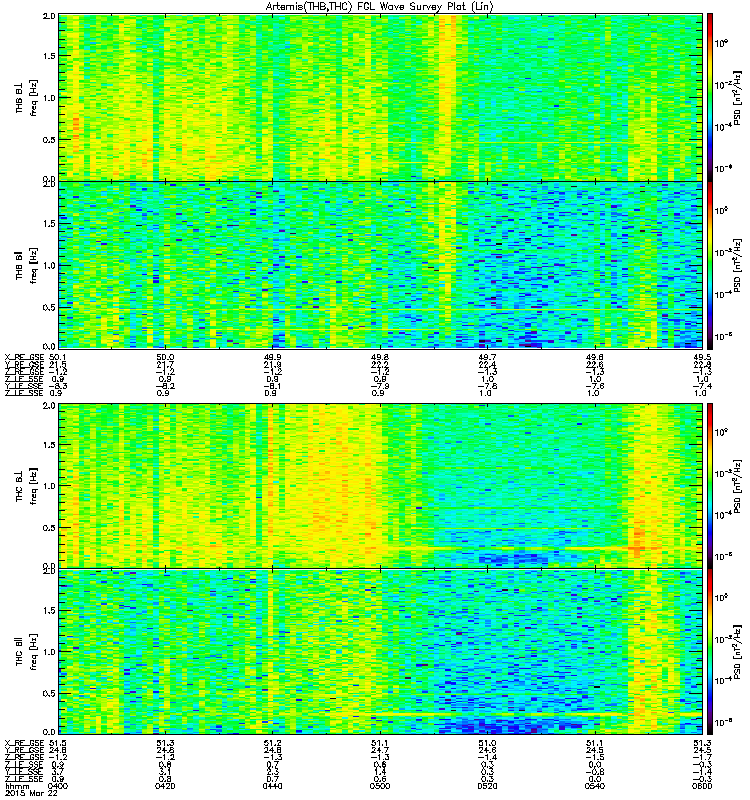Click the 0540 time label on the bottom axis
Viewport: 750px width, 800px height.
click(594, 786)
